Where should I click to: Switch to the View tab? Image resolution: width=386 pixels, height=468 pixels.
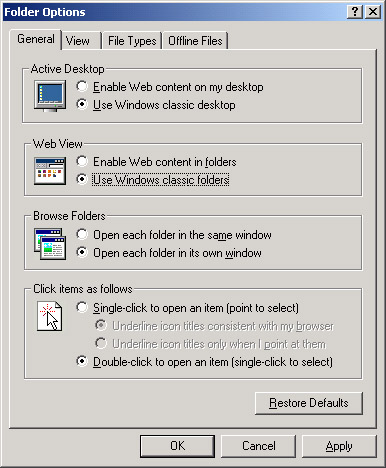click(x=78, y=41)
